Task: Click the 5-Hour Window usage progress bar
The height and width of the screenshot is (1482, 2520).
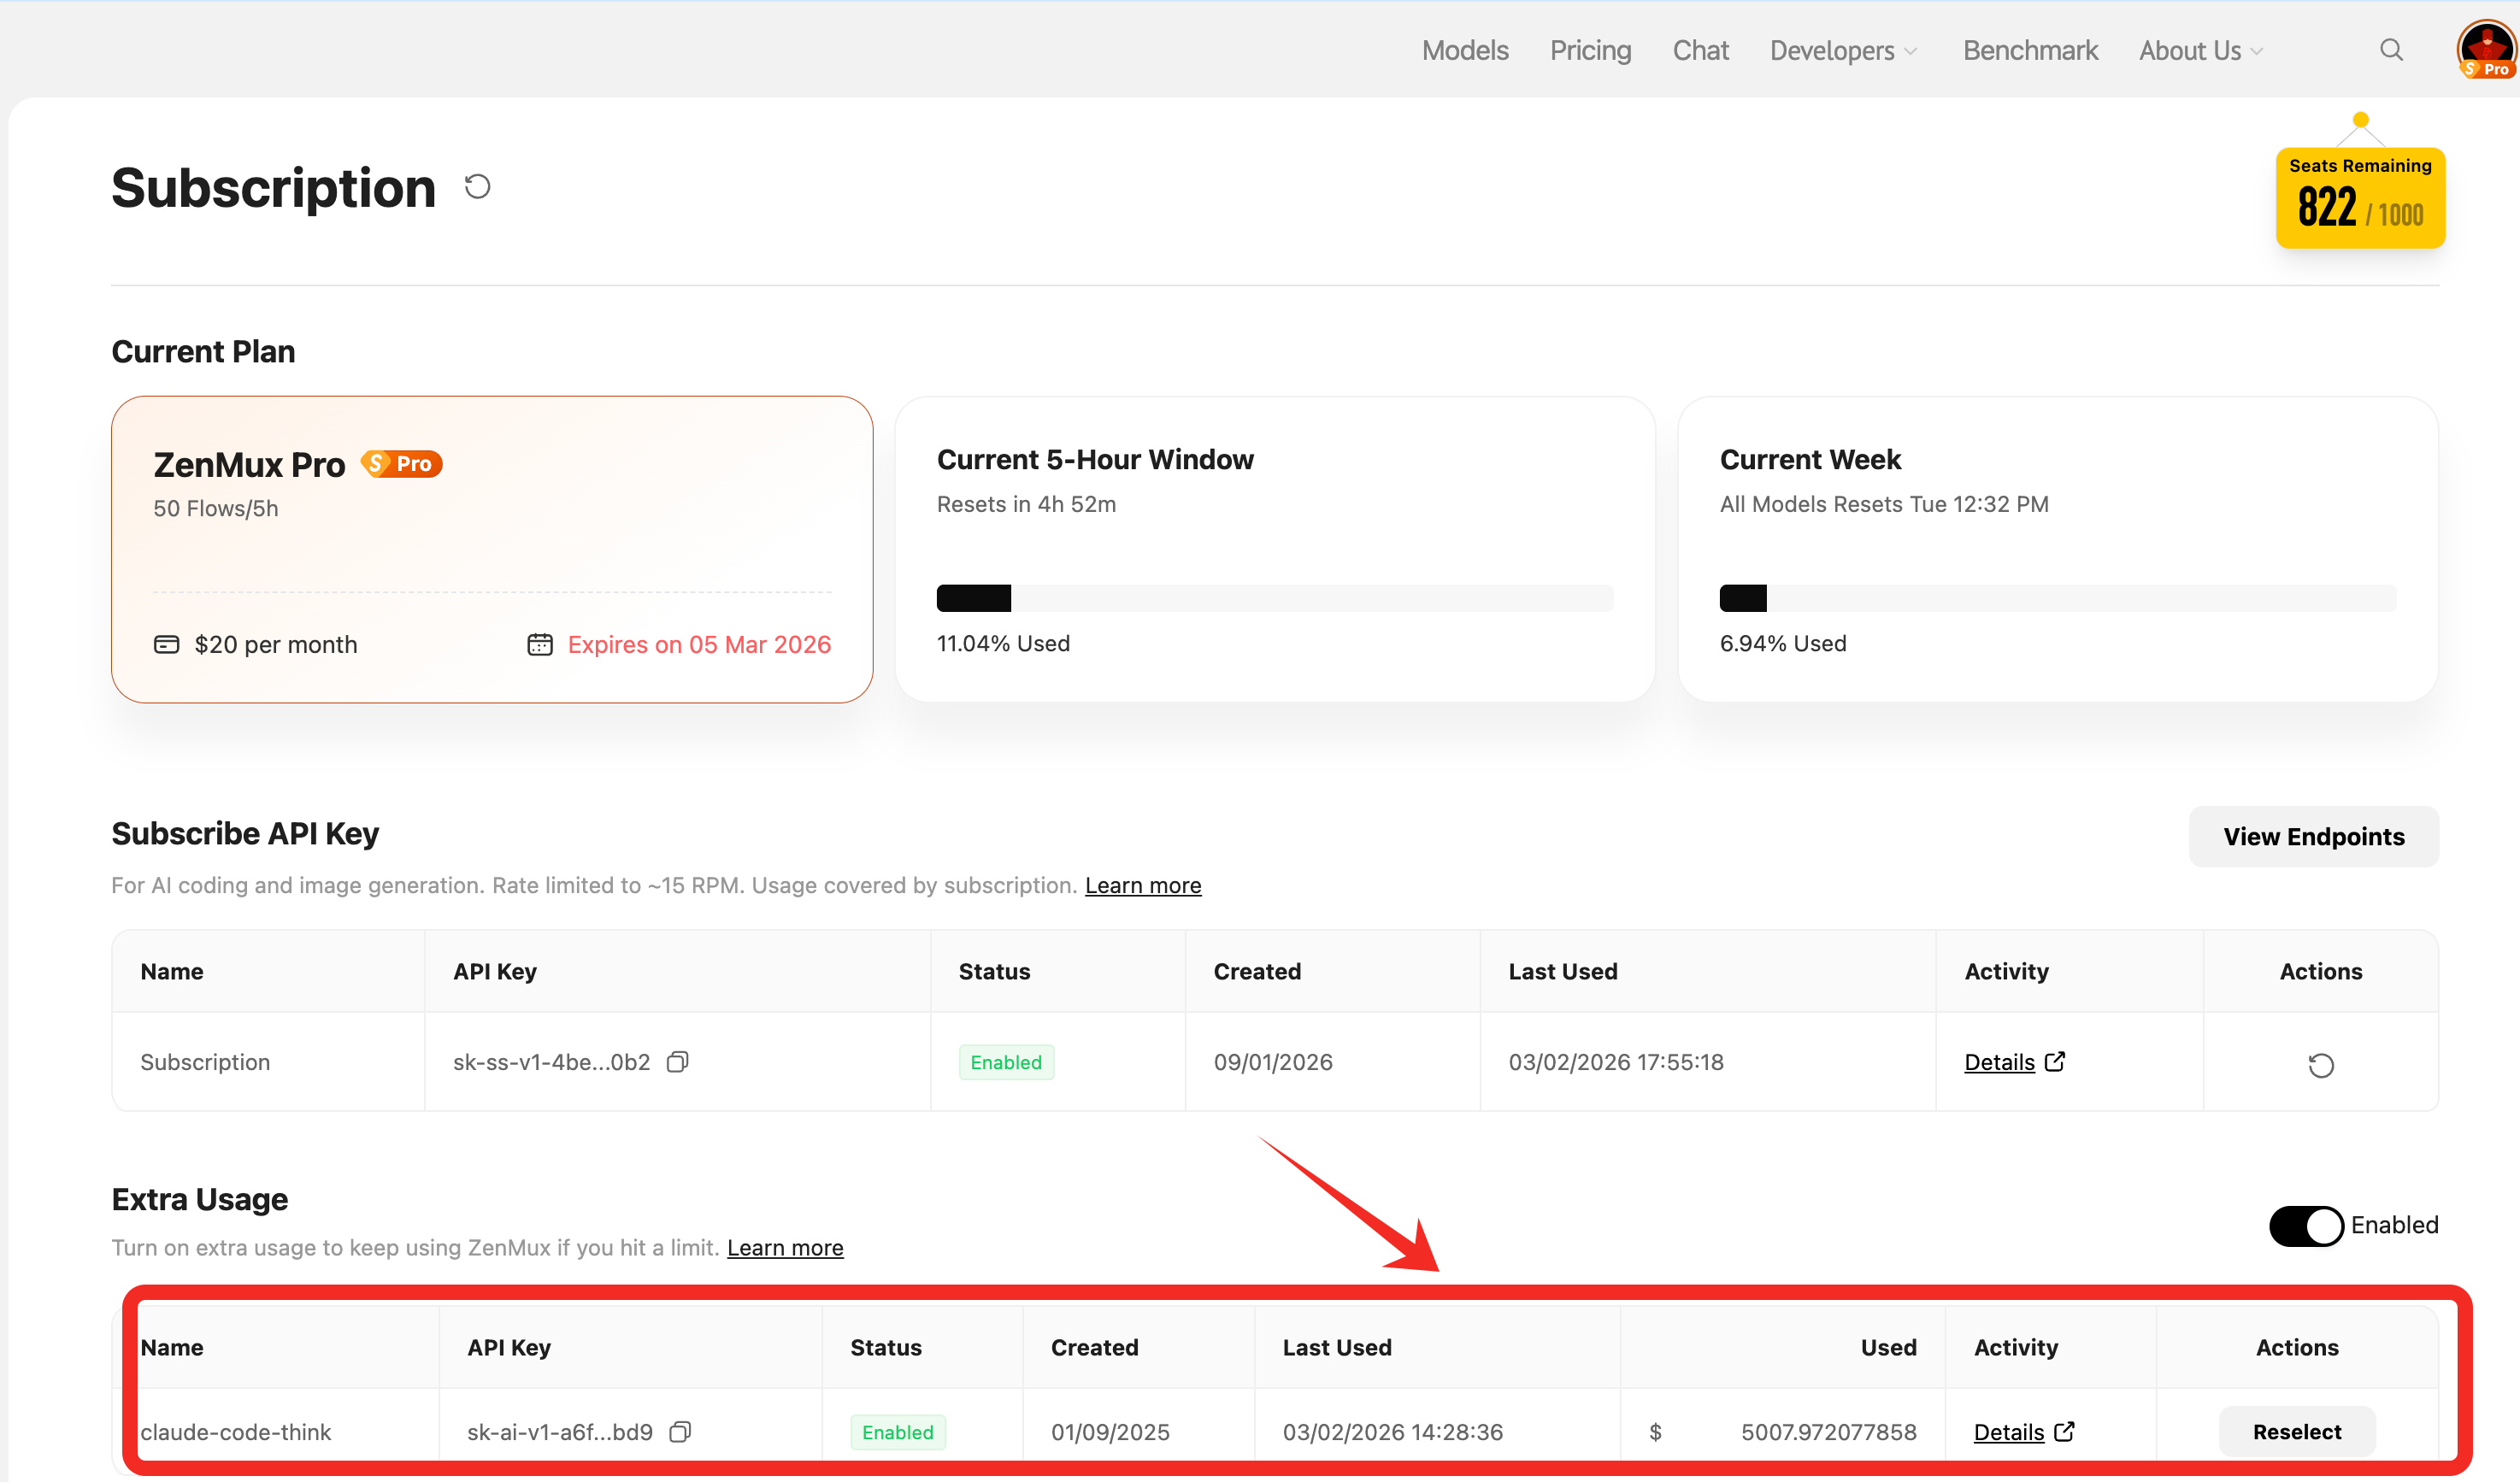Action: pos(1274,598)
